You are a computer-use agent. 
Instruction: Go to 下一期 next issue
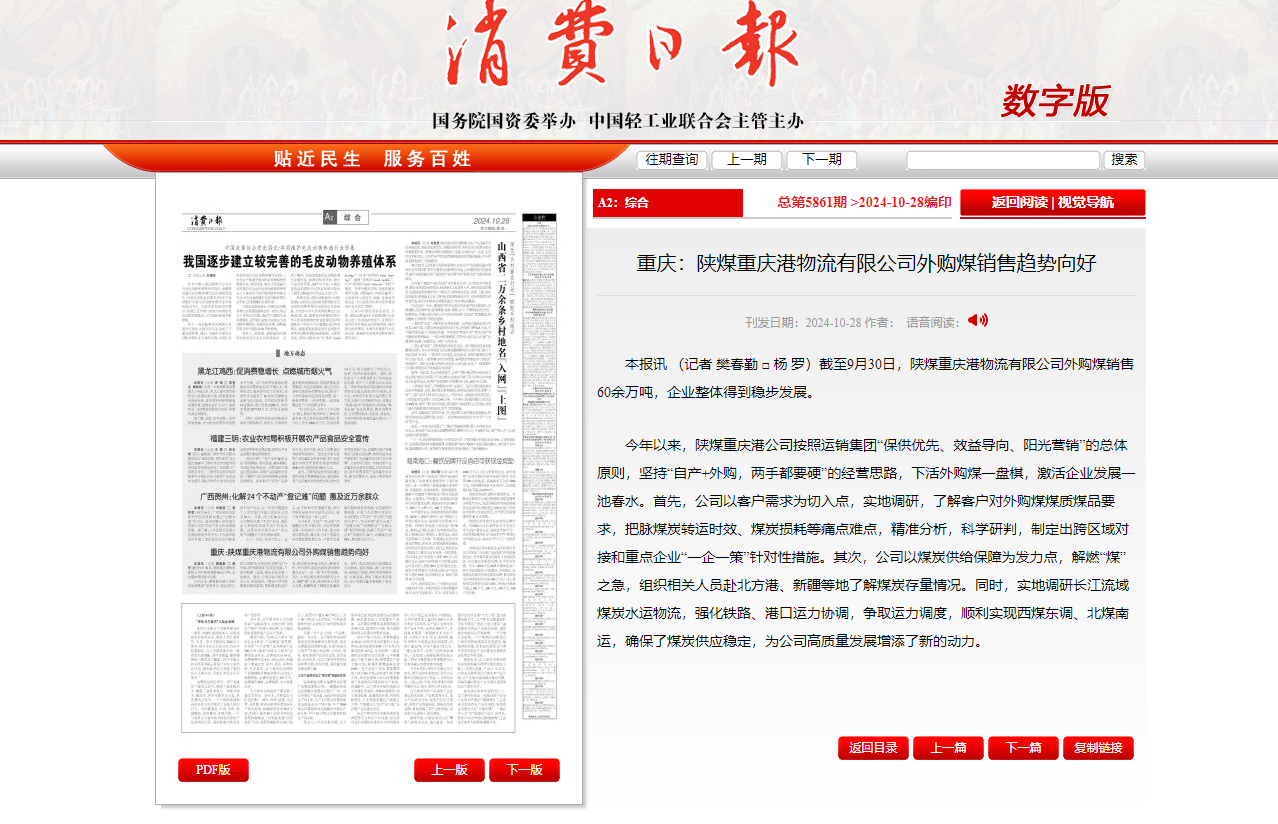tap(822, 160)
